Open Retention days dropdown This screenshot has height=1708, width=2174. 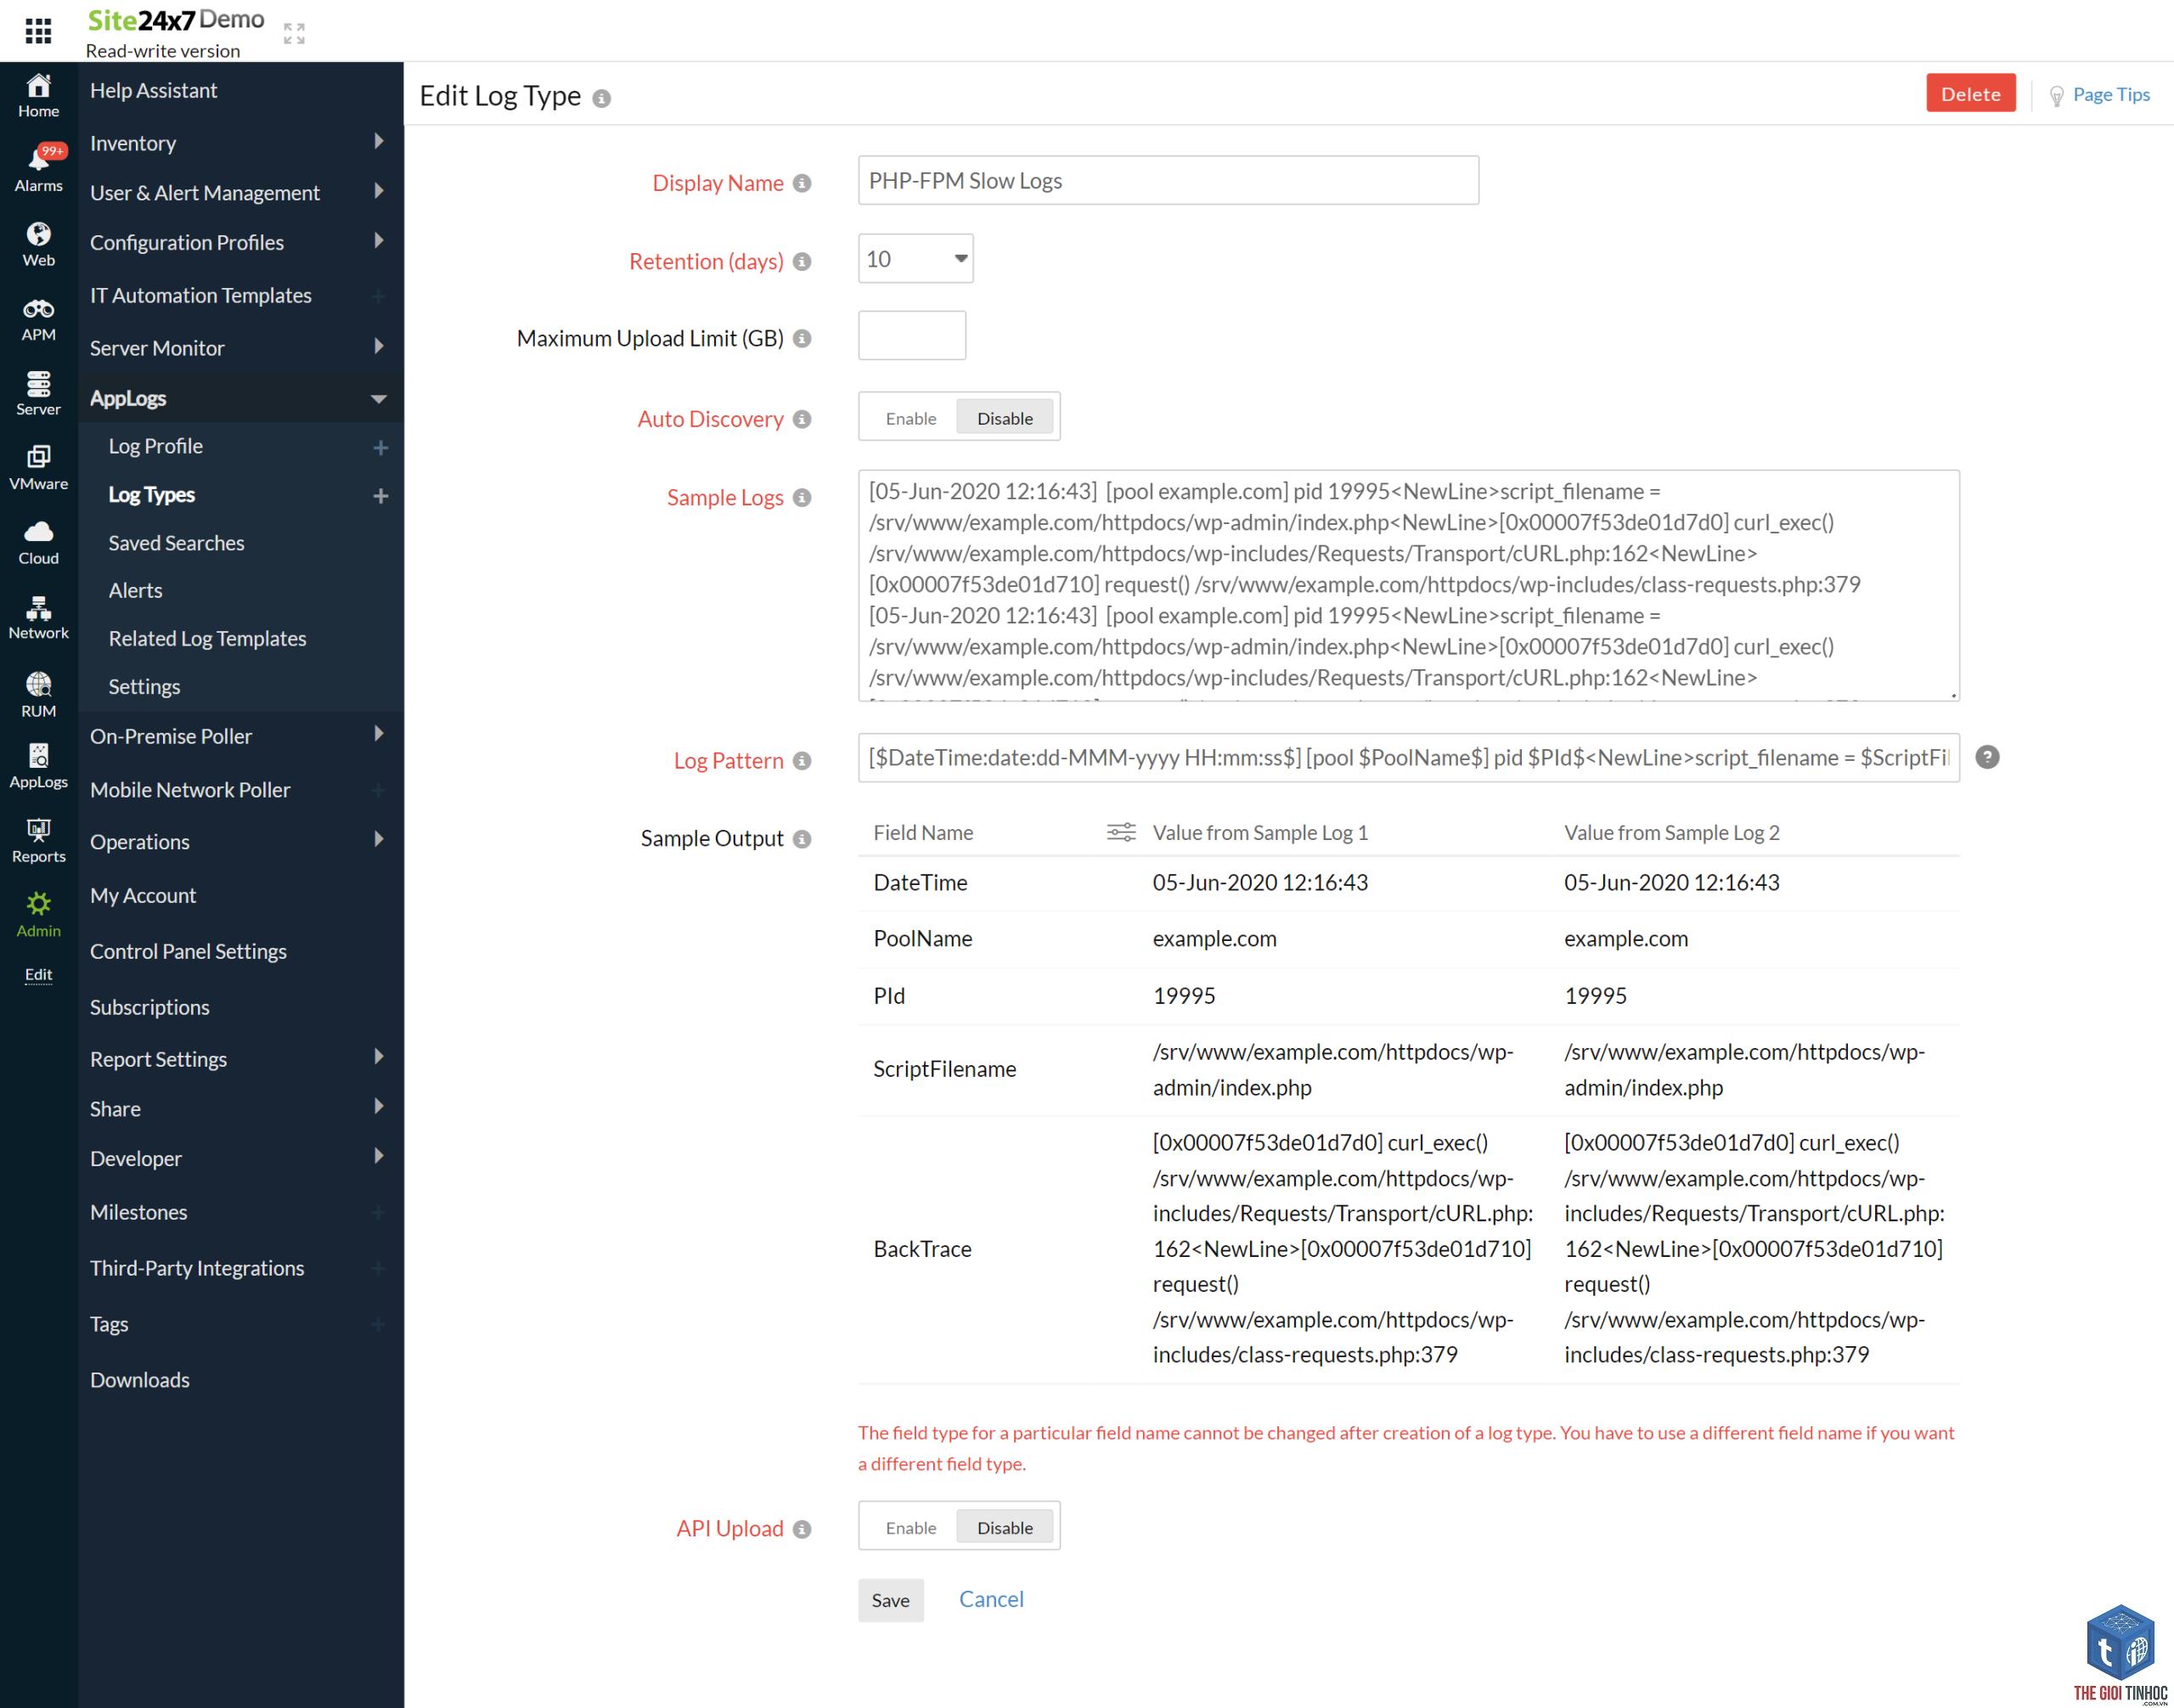point(915,259)
